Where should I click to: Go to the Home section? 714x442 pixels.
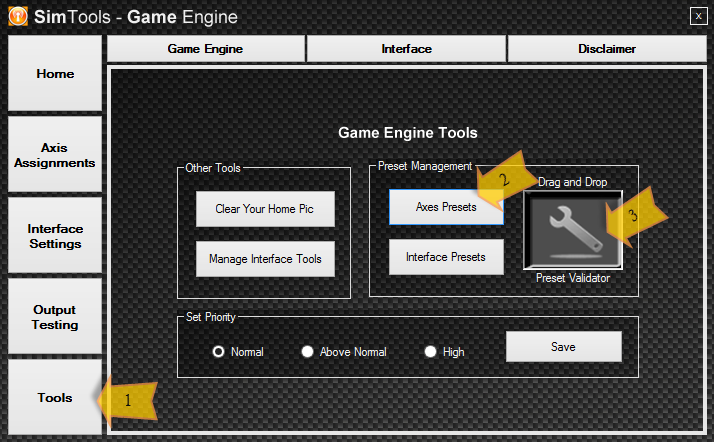tap(55, 73)
